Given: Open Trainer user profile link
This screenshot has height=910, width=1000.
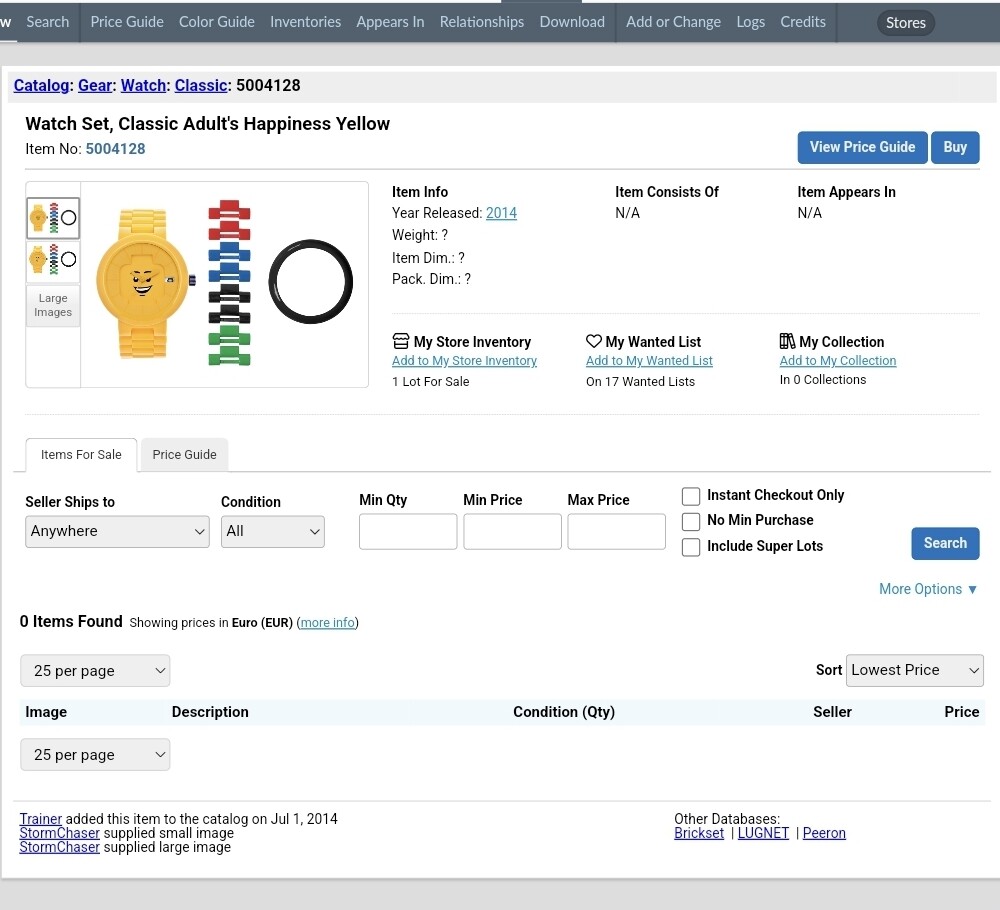Looking at the screenshot, I should click(x=41, y=819).
